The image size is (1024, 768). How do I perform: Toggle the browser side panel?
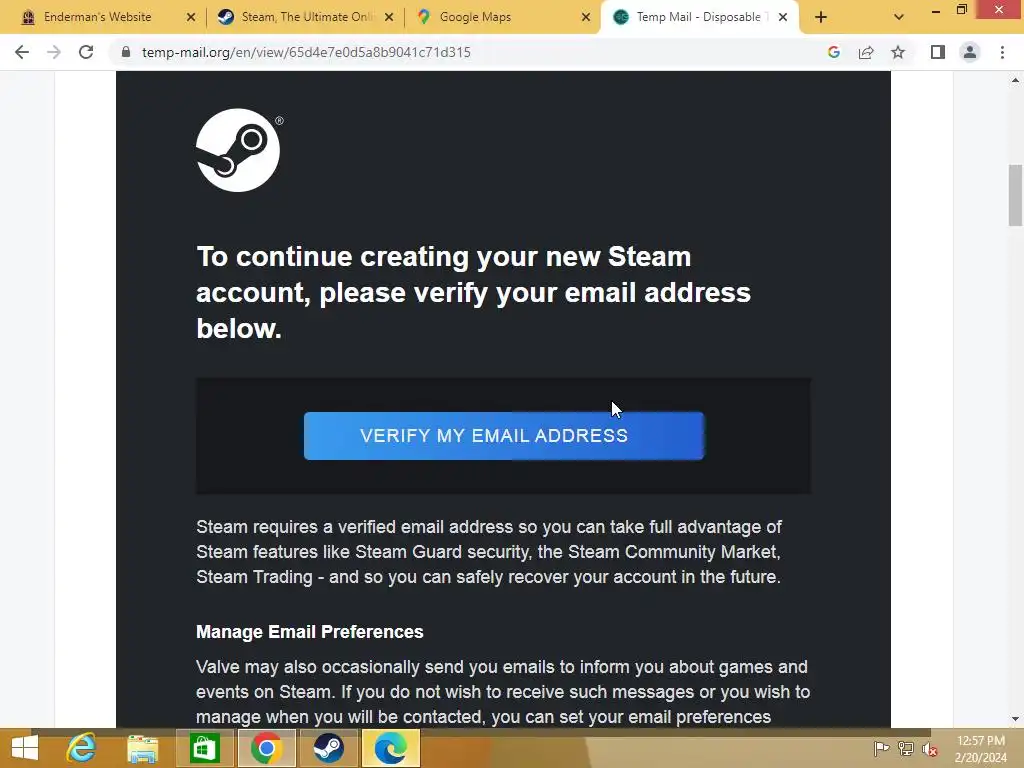coord(938,52)
